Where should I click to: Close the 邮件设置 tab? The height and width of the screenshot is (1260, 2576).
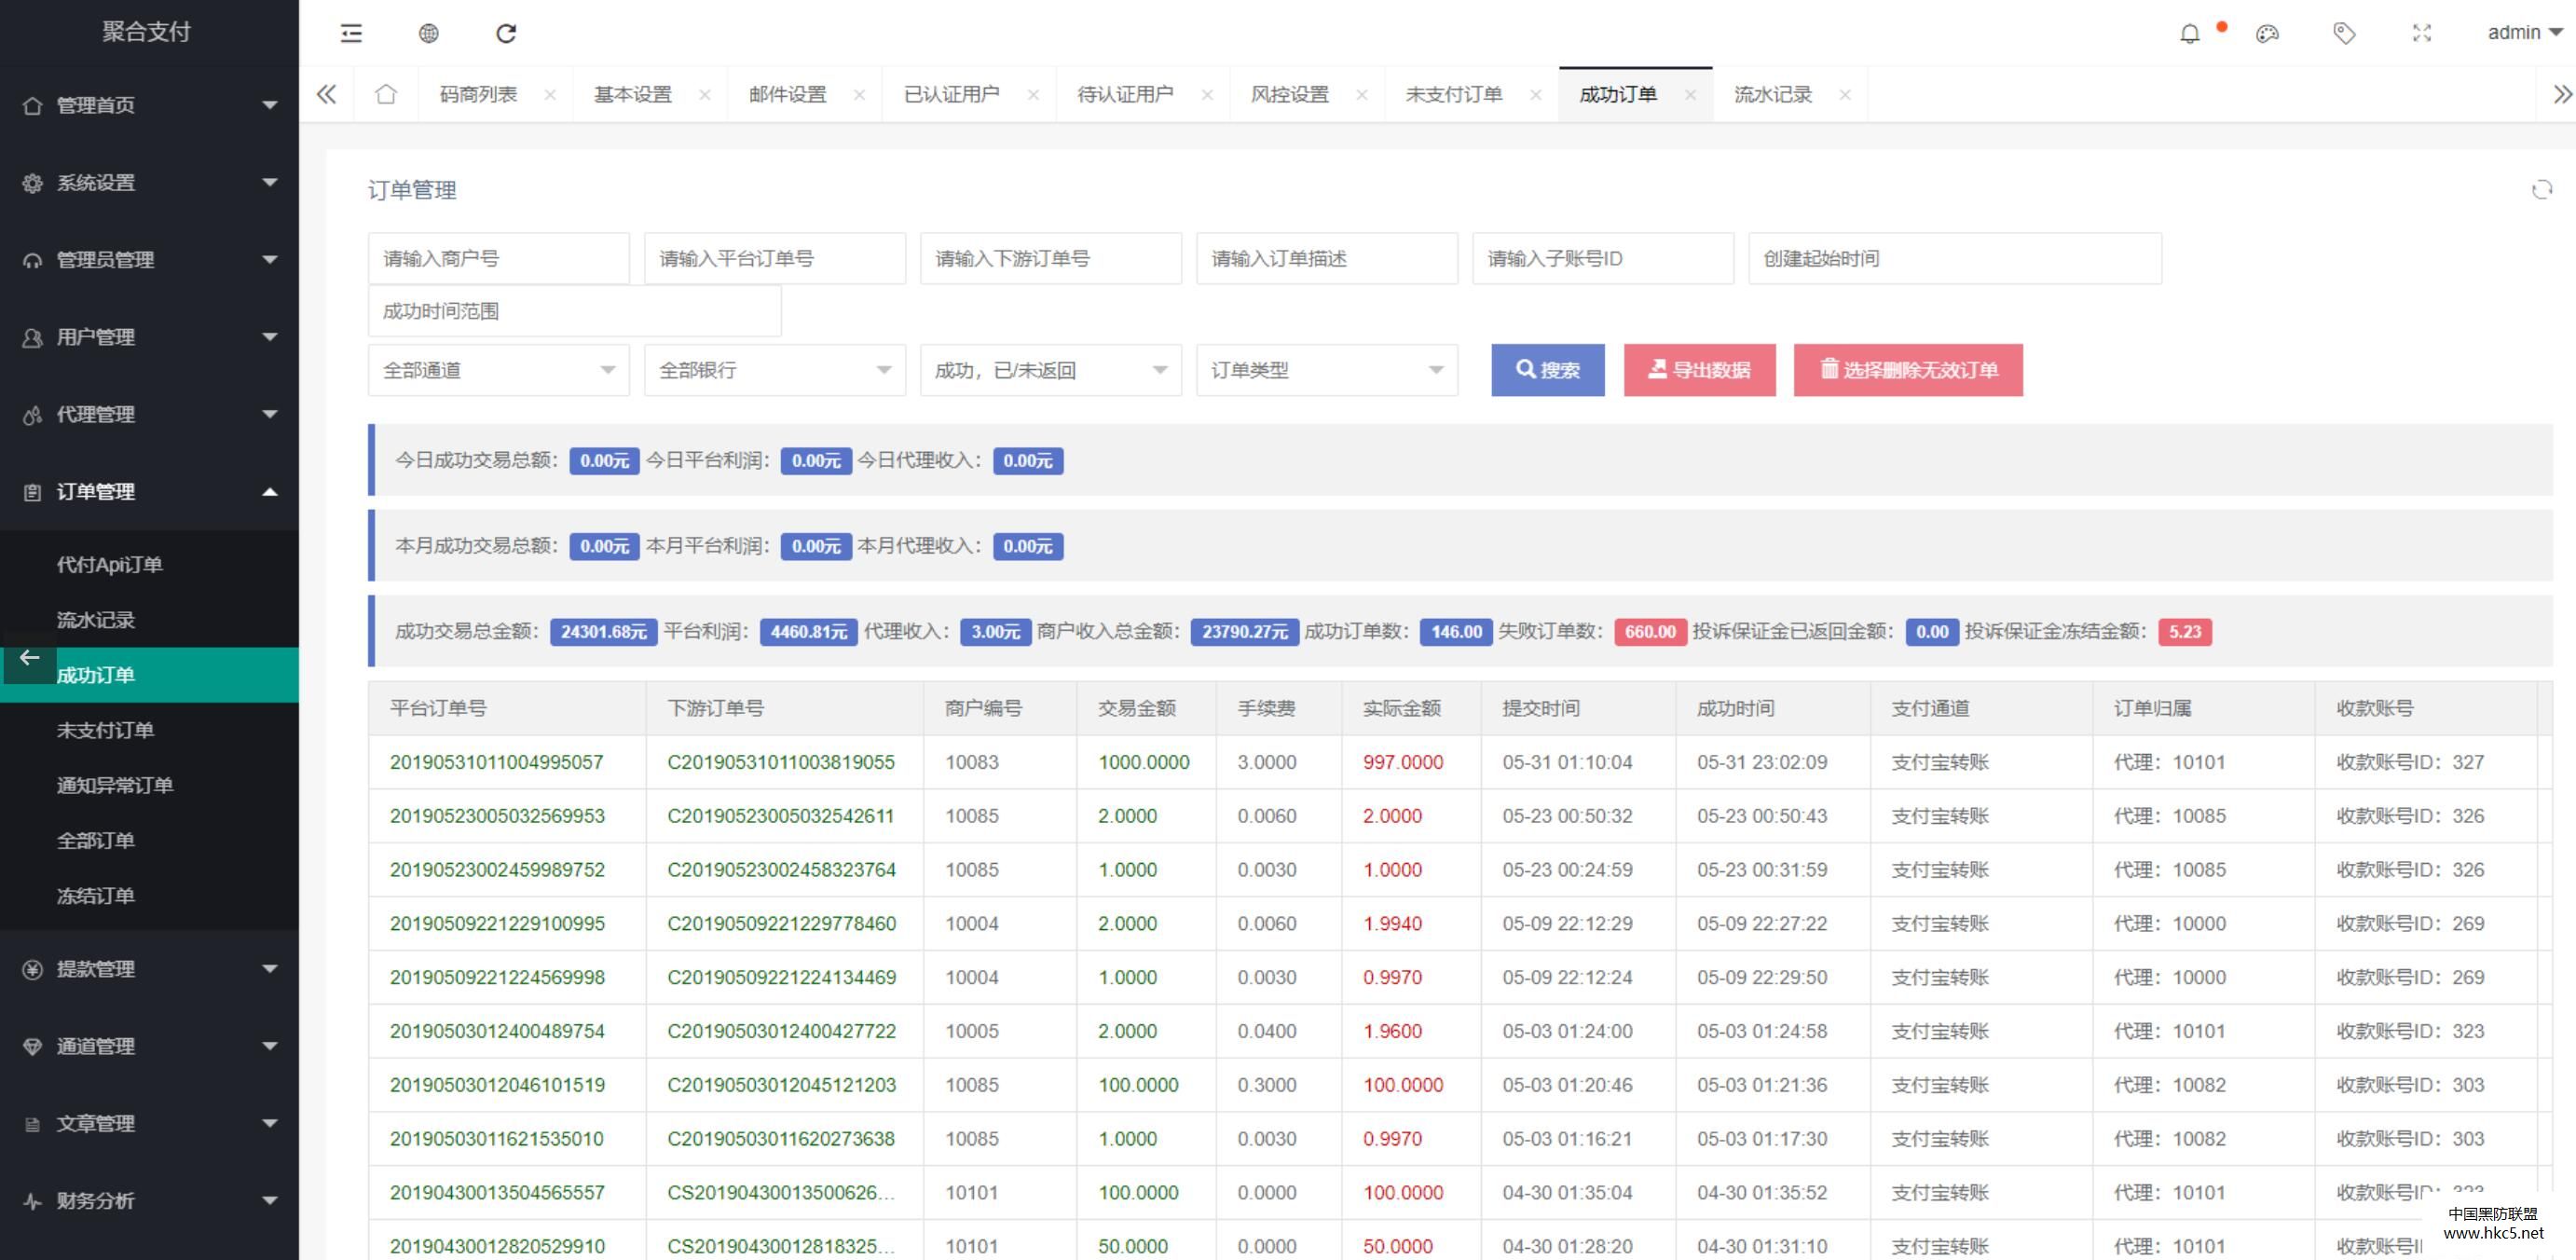(x=859, y=95)
